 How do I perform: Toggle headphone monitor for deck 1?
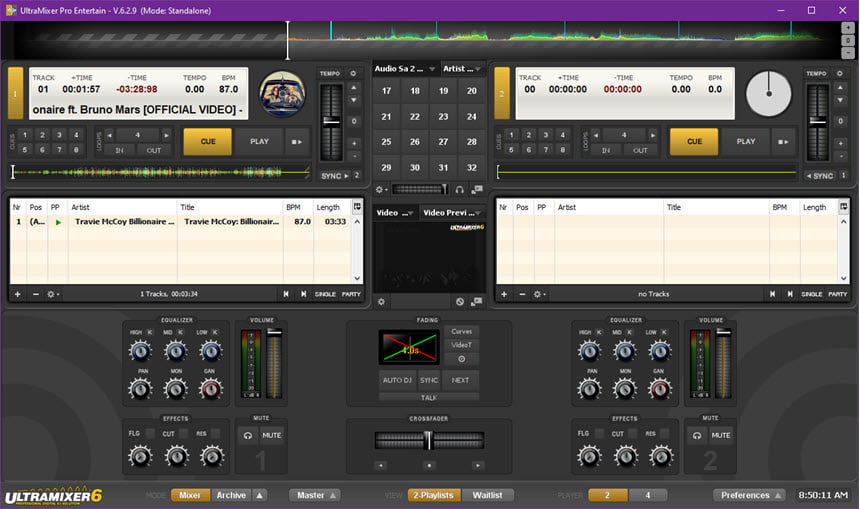[x=248, y=435]
